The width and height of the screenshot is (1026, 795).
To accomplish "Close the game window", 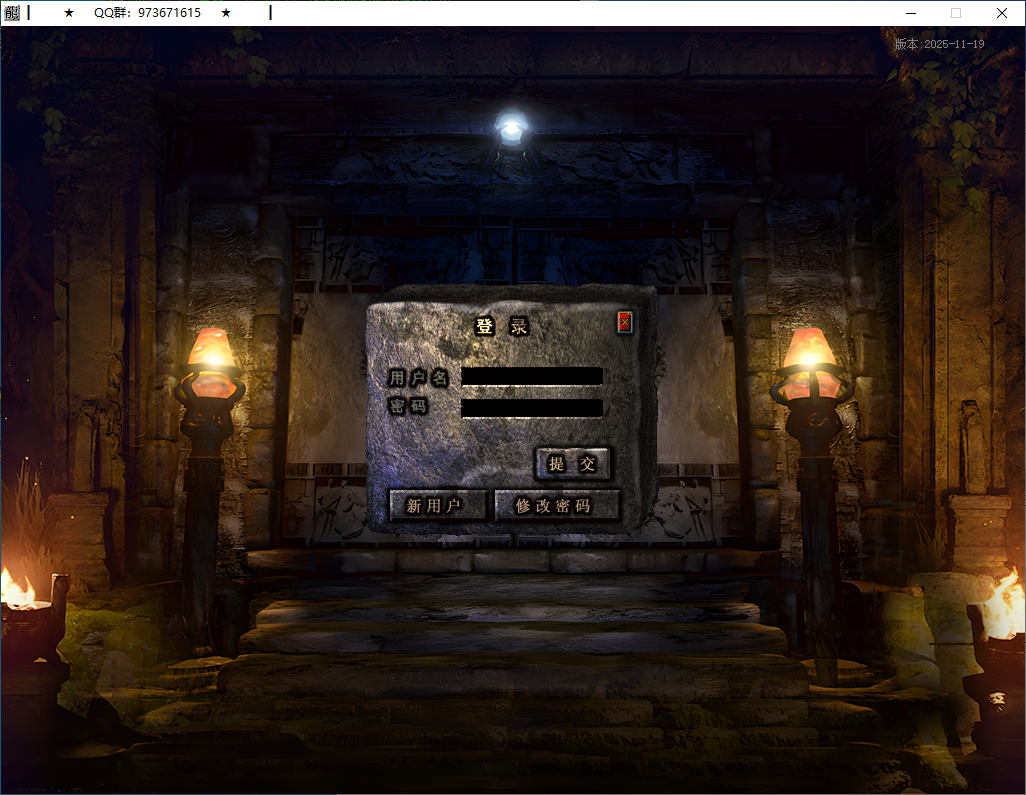I will tap(1001, 13).
